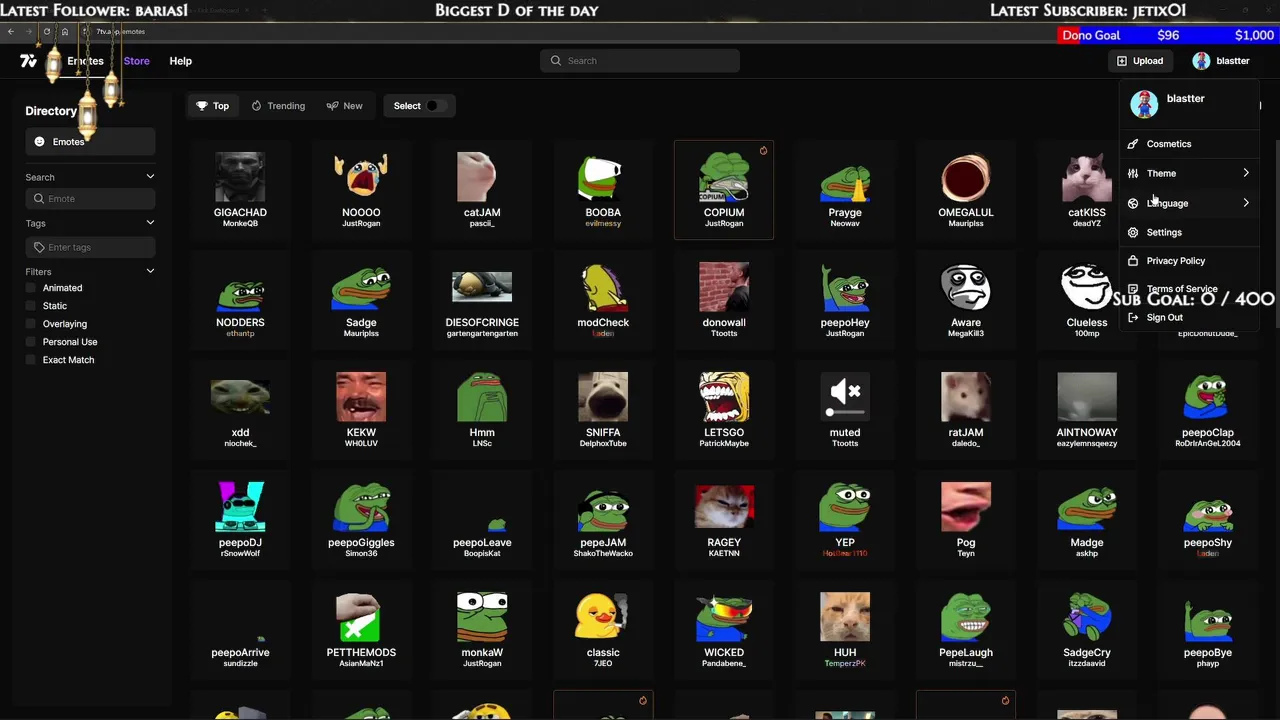
Task: Open the Store page link
Action: (137, 61)
